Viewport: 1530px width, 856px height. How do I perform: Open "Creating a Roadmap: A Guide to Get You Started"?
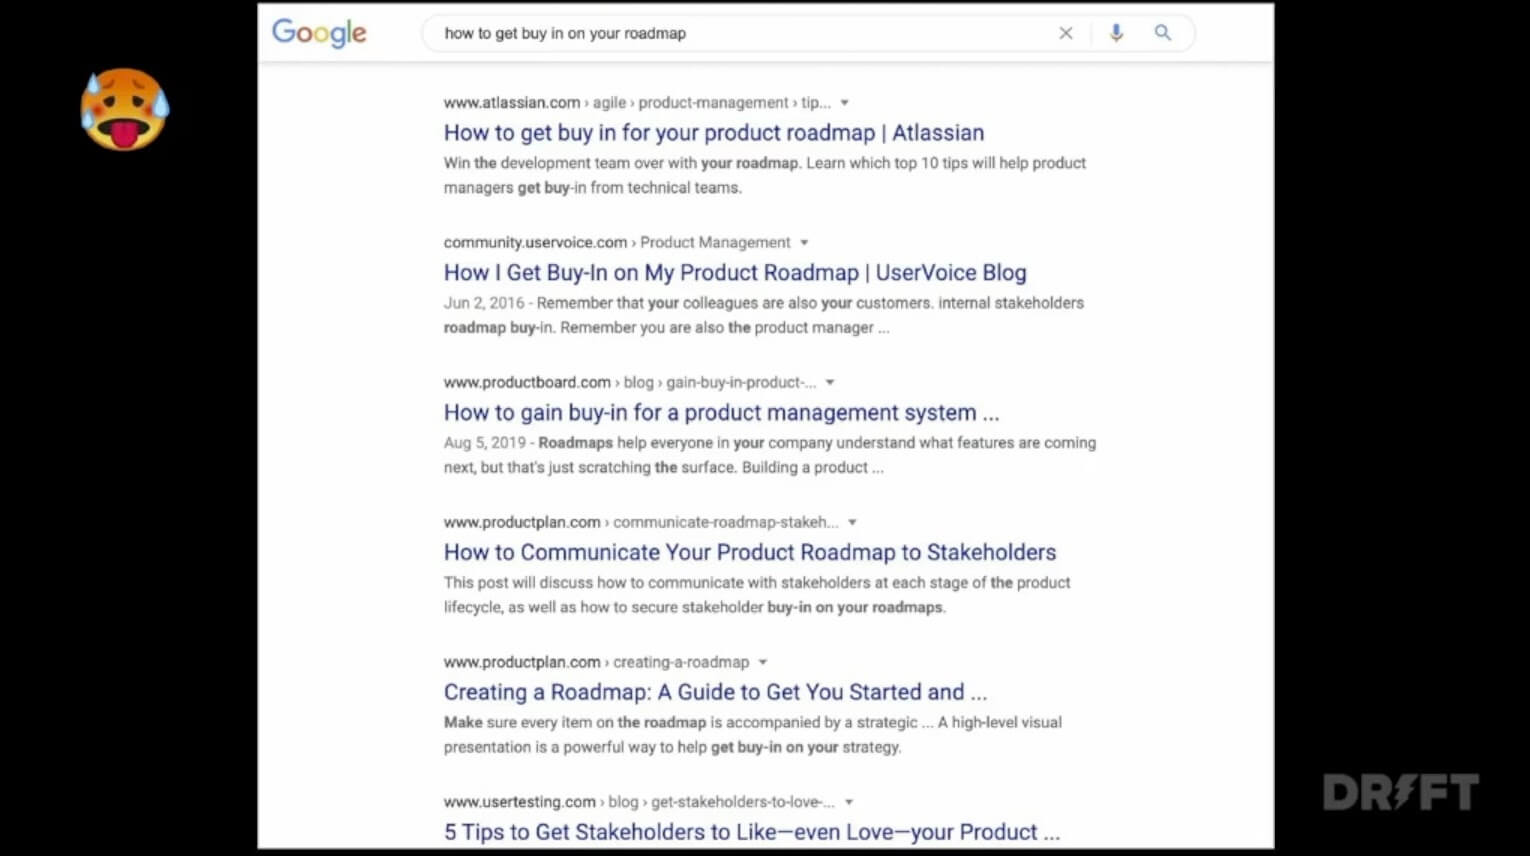coord(715,692)
